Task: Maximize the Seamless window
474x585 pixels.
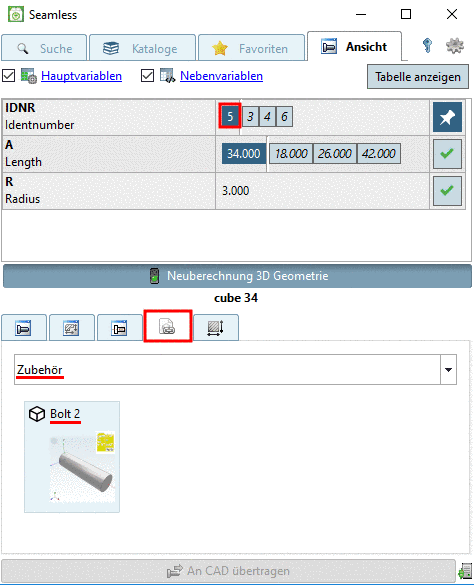Action: point(406,15)
